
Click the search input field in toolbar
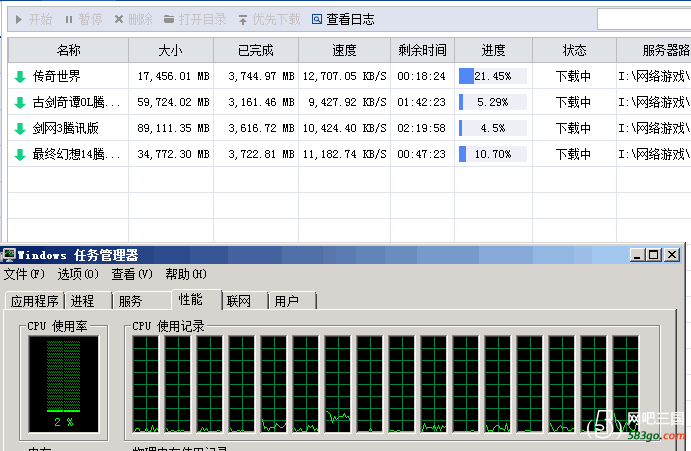(644, 19)
